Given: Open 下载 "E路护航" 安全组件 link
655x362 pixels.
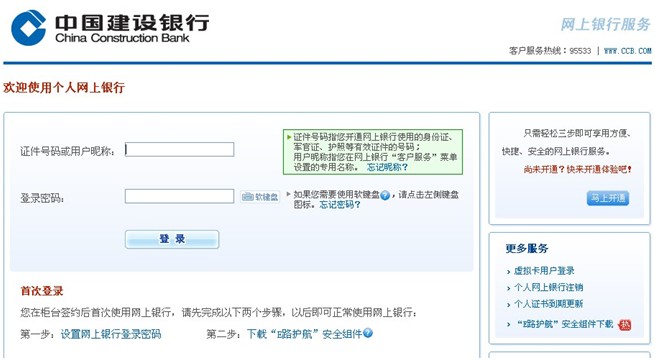Looking at the screenshot, I should pos(305,334).
